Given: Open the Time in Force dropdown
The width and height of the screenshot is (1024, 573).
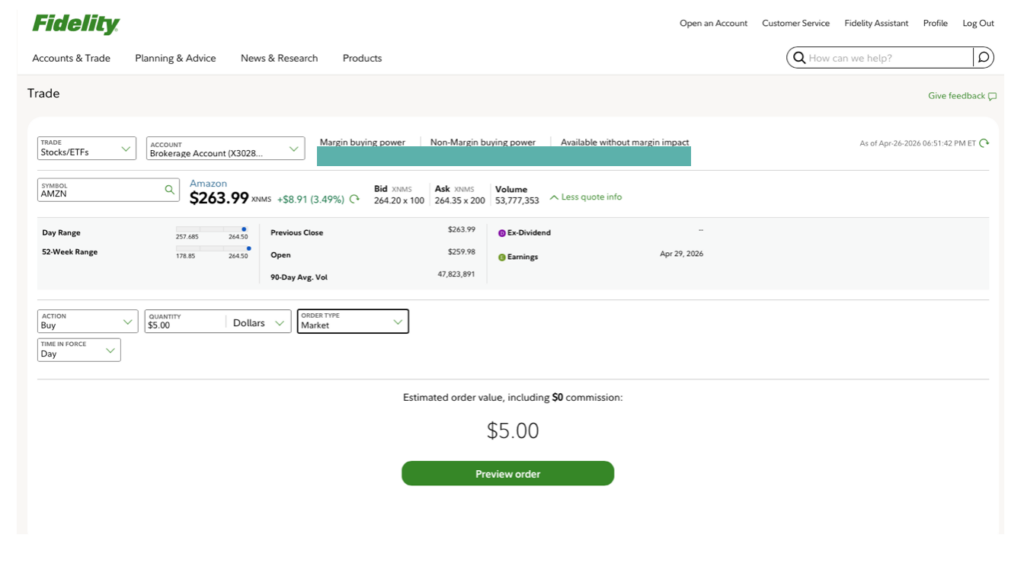Looking at the screenshot, I should [x=79, y=350].
